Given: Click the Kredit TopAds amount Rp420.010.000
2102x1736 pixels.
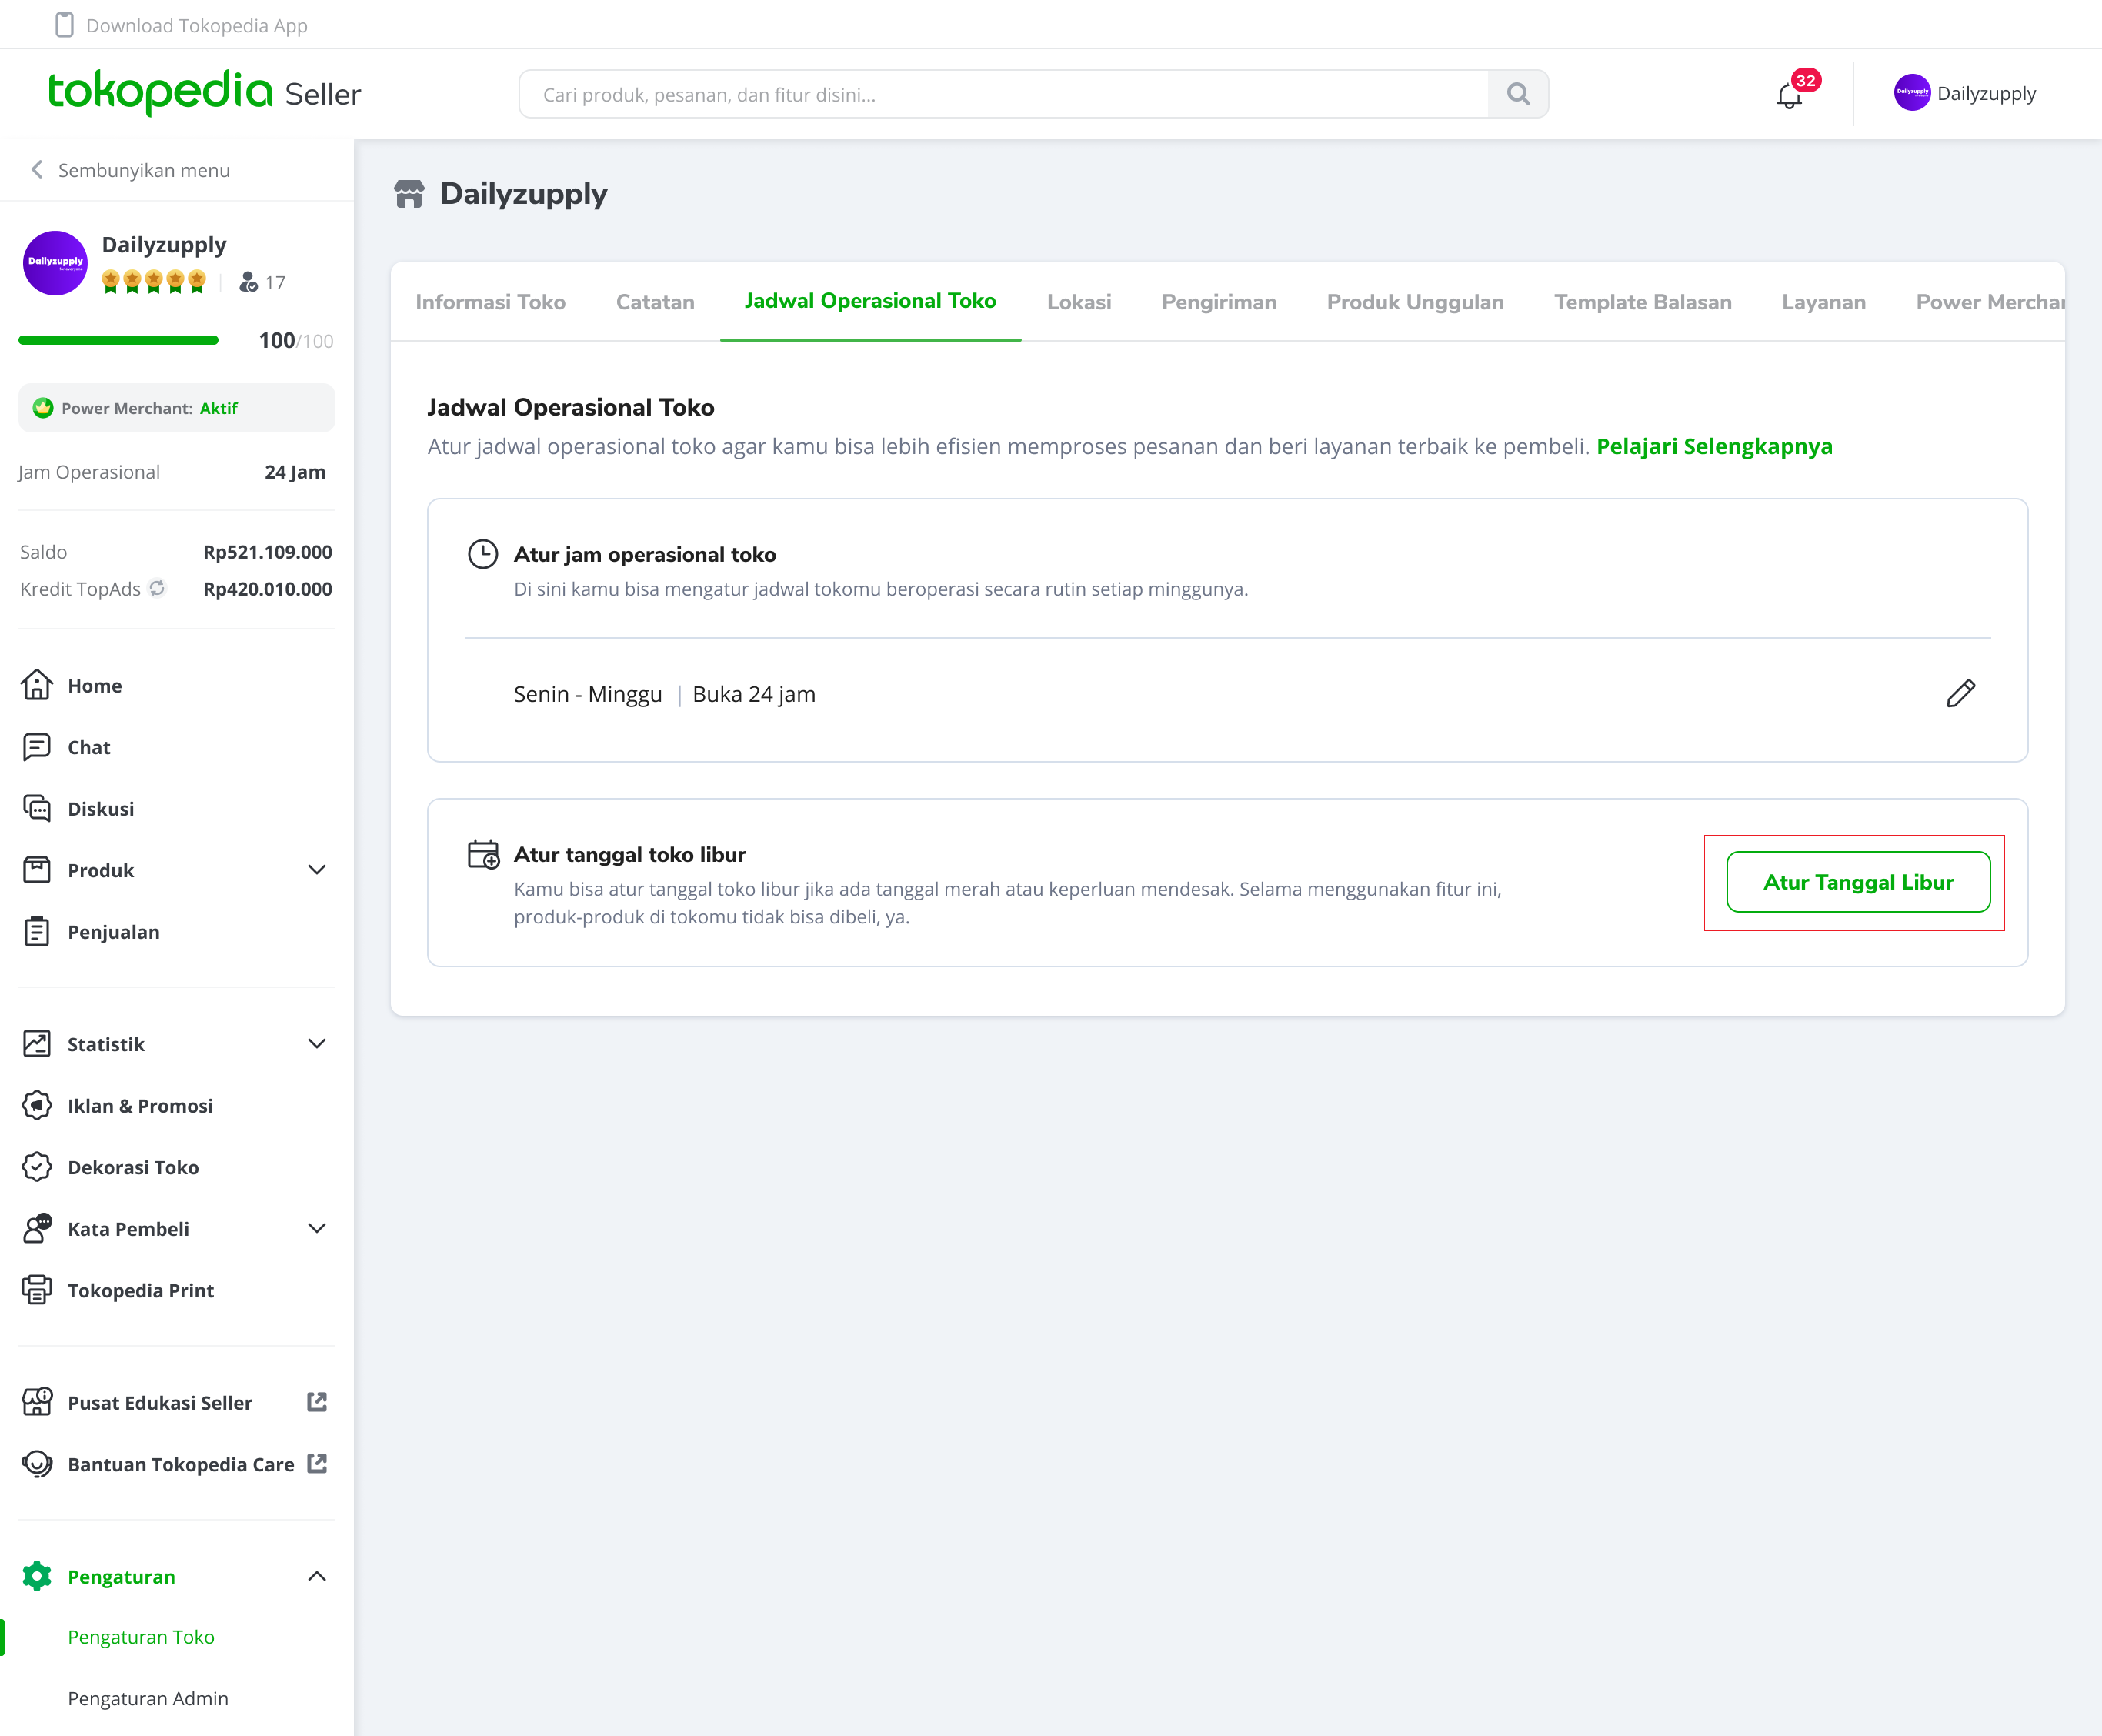Looking at the screenshot, I should 268,589.
